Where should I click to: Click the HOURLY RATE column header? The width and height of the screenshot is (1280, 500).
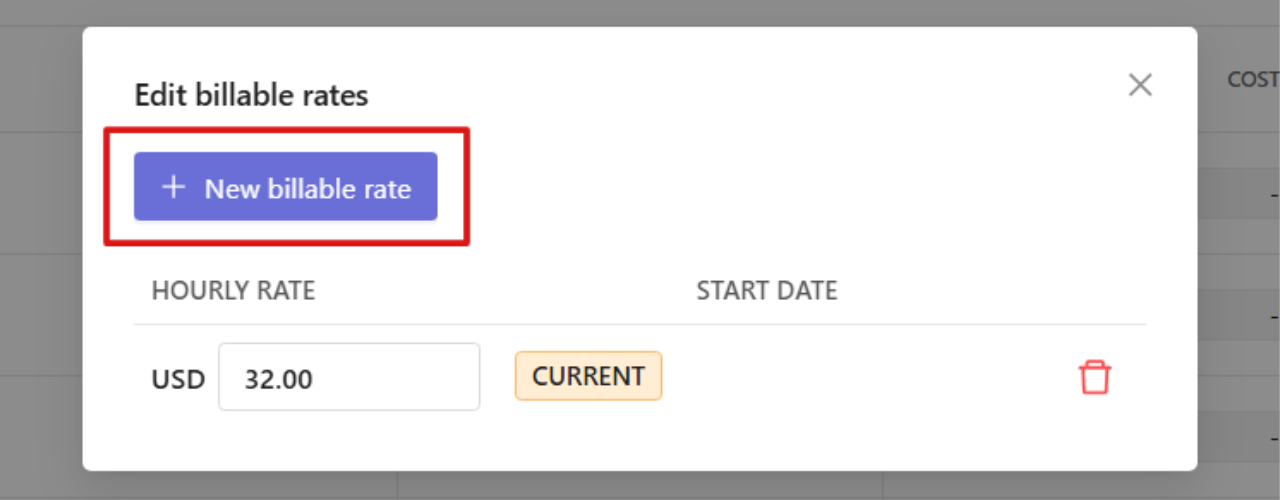coord(233,291)
